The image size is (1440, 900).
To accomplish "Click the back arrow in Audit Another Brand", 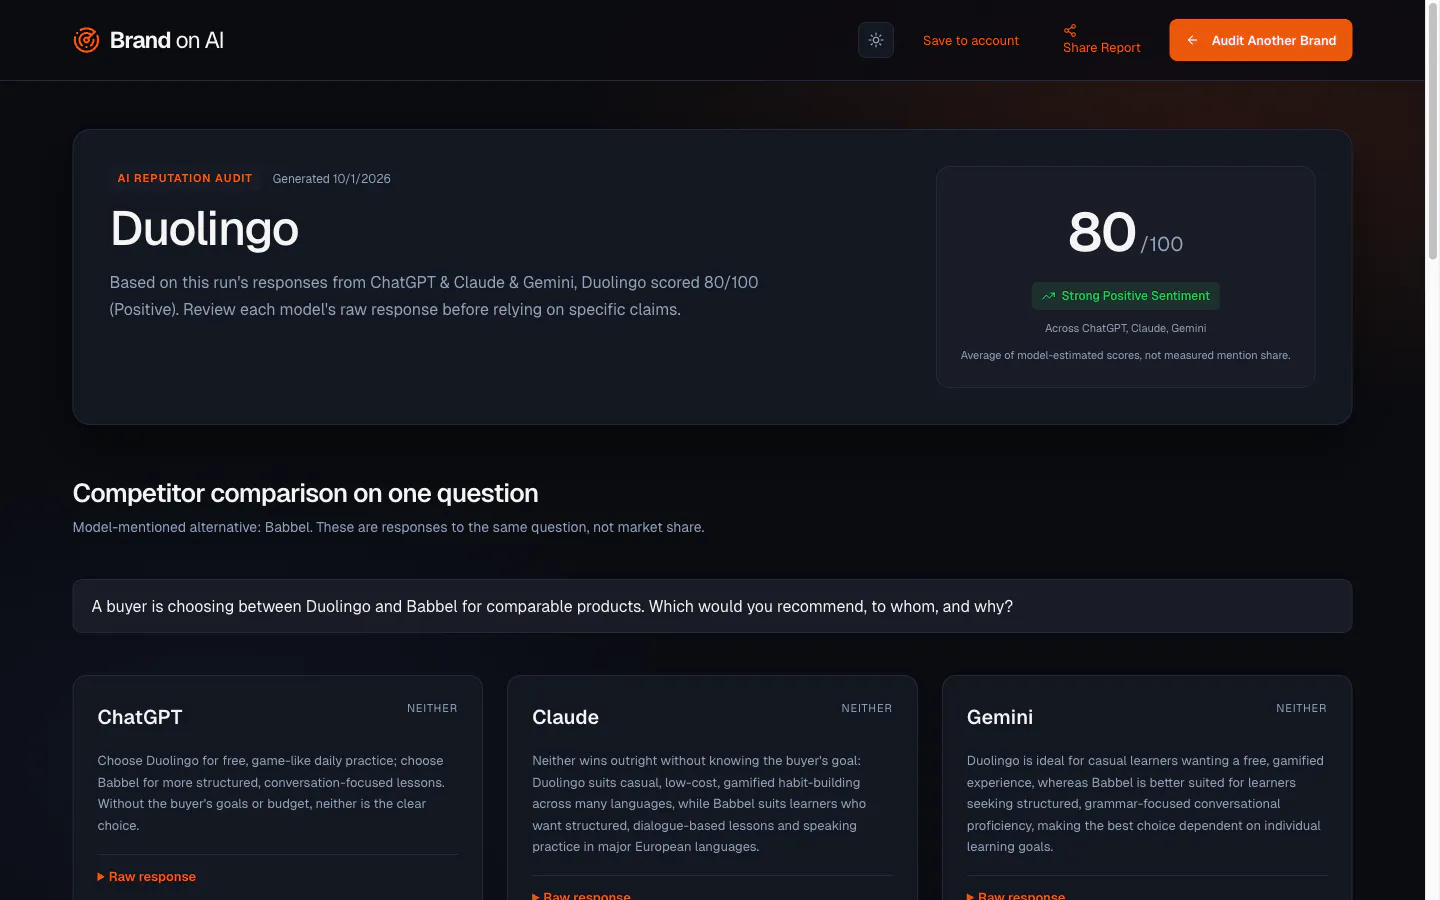I will click(1192, 40).
